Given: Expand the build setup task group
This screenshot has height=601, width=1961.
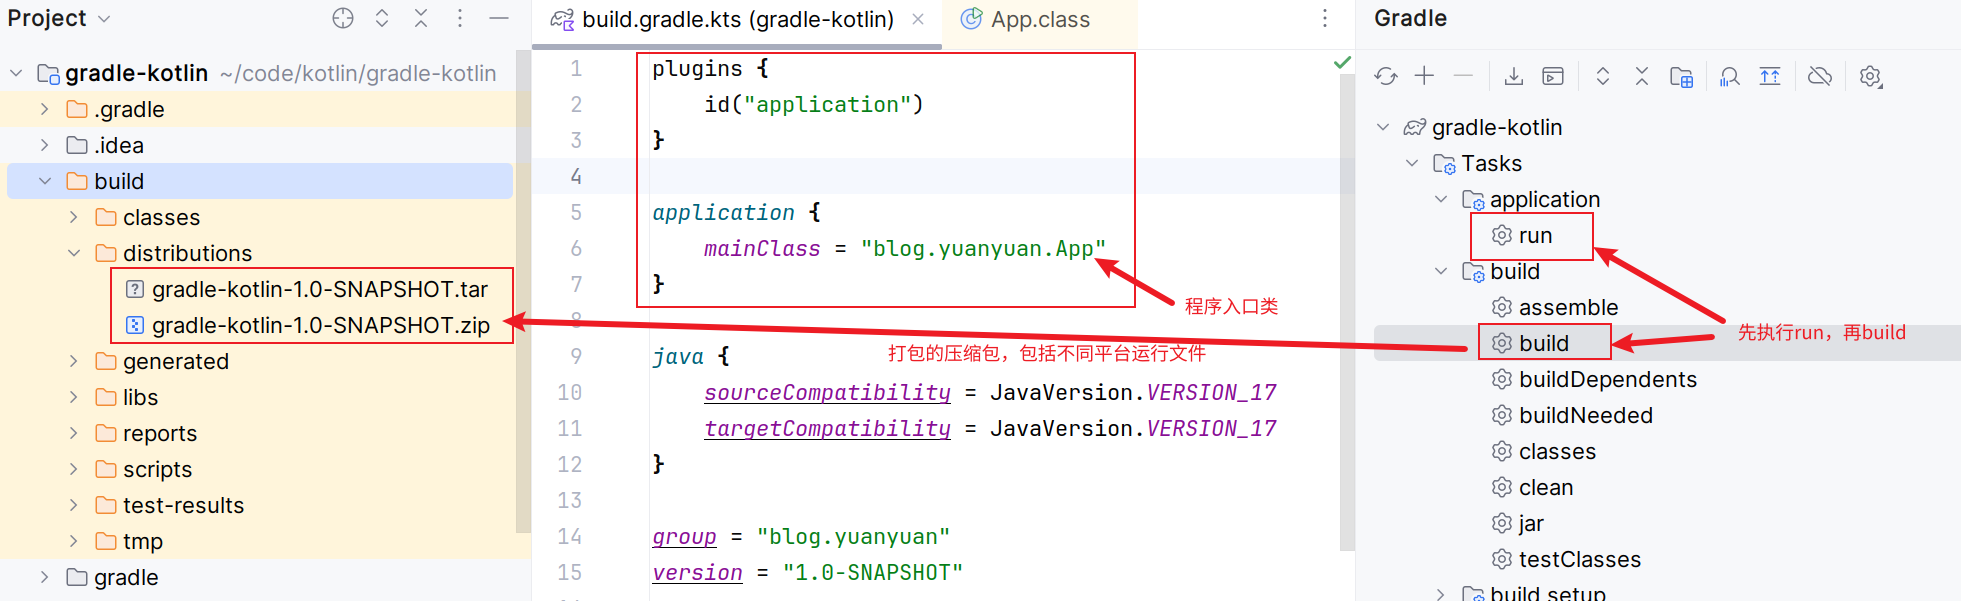Looking at the screenshot, I should click(1441, 593).
